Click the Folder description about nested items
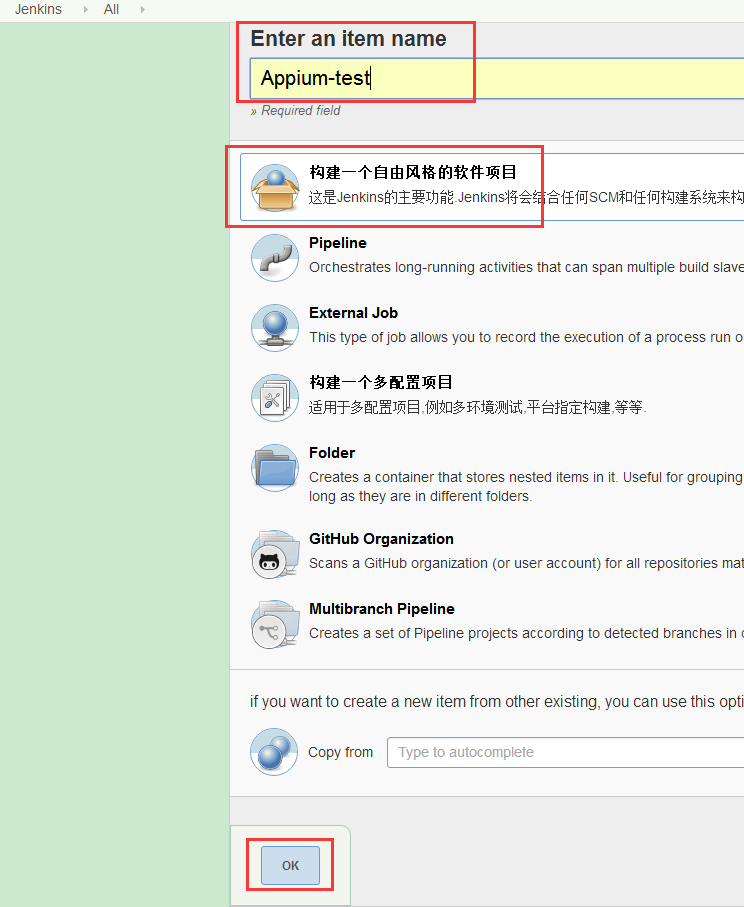This screenshot has height=907, width=744. [526, 486]
